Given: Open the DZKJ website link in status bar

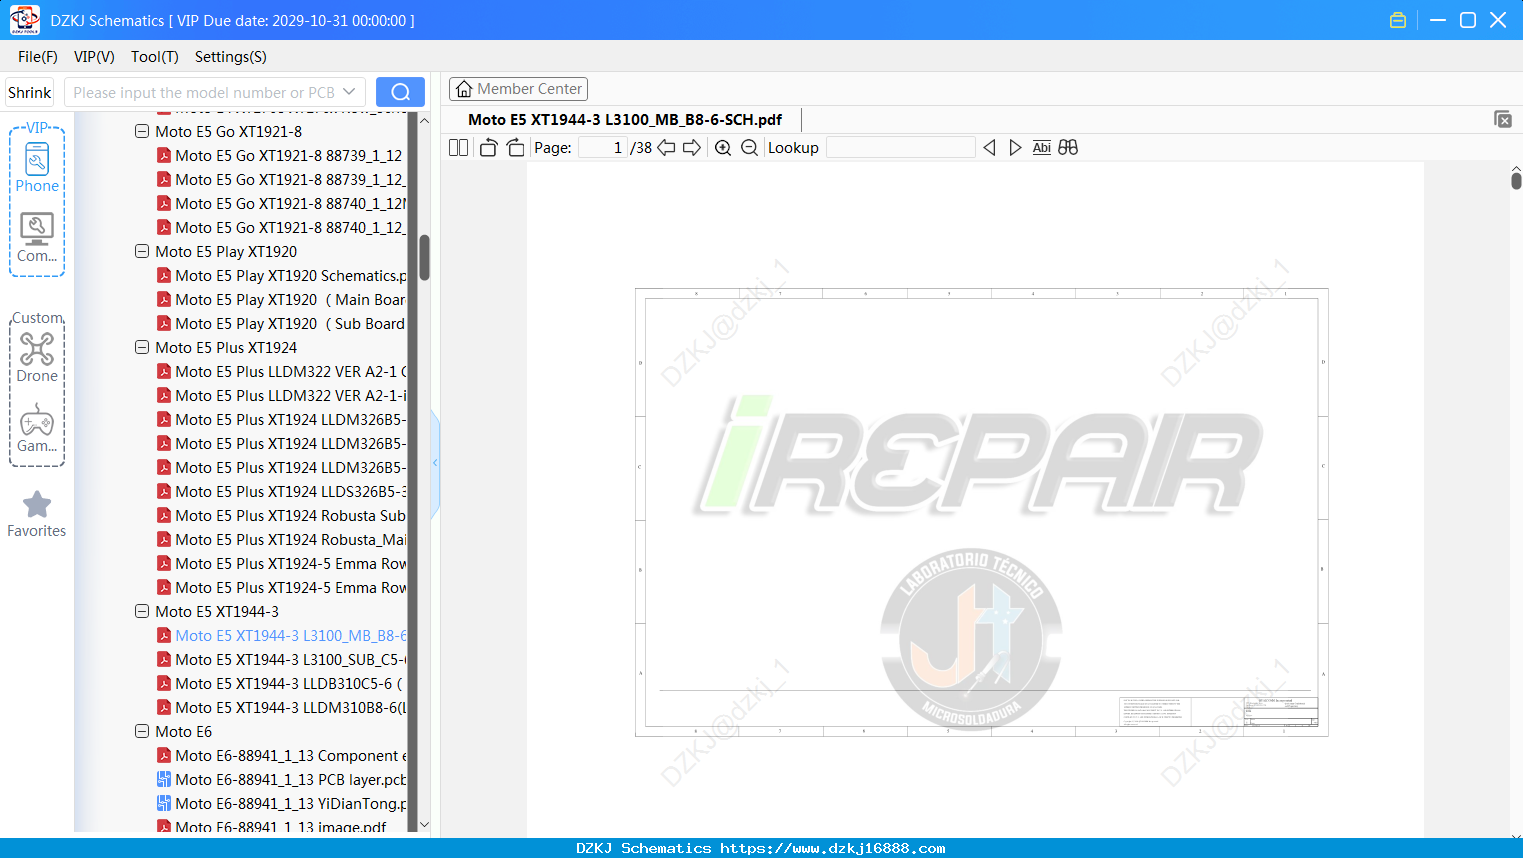Looking at the screenshot, I should click(x=832, y=848).
